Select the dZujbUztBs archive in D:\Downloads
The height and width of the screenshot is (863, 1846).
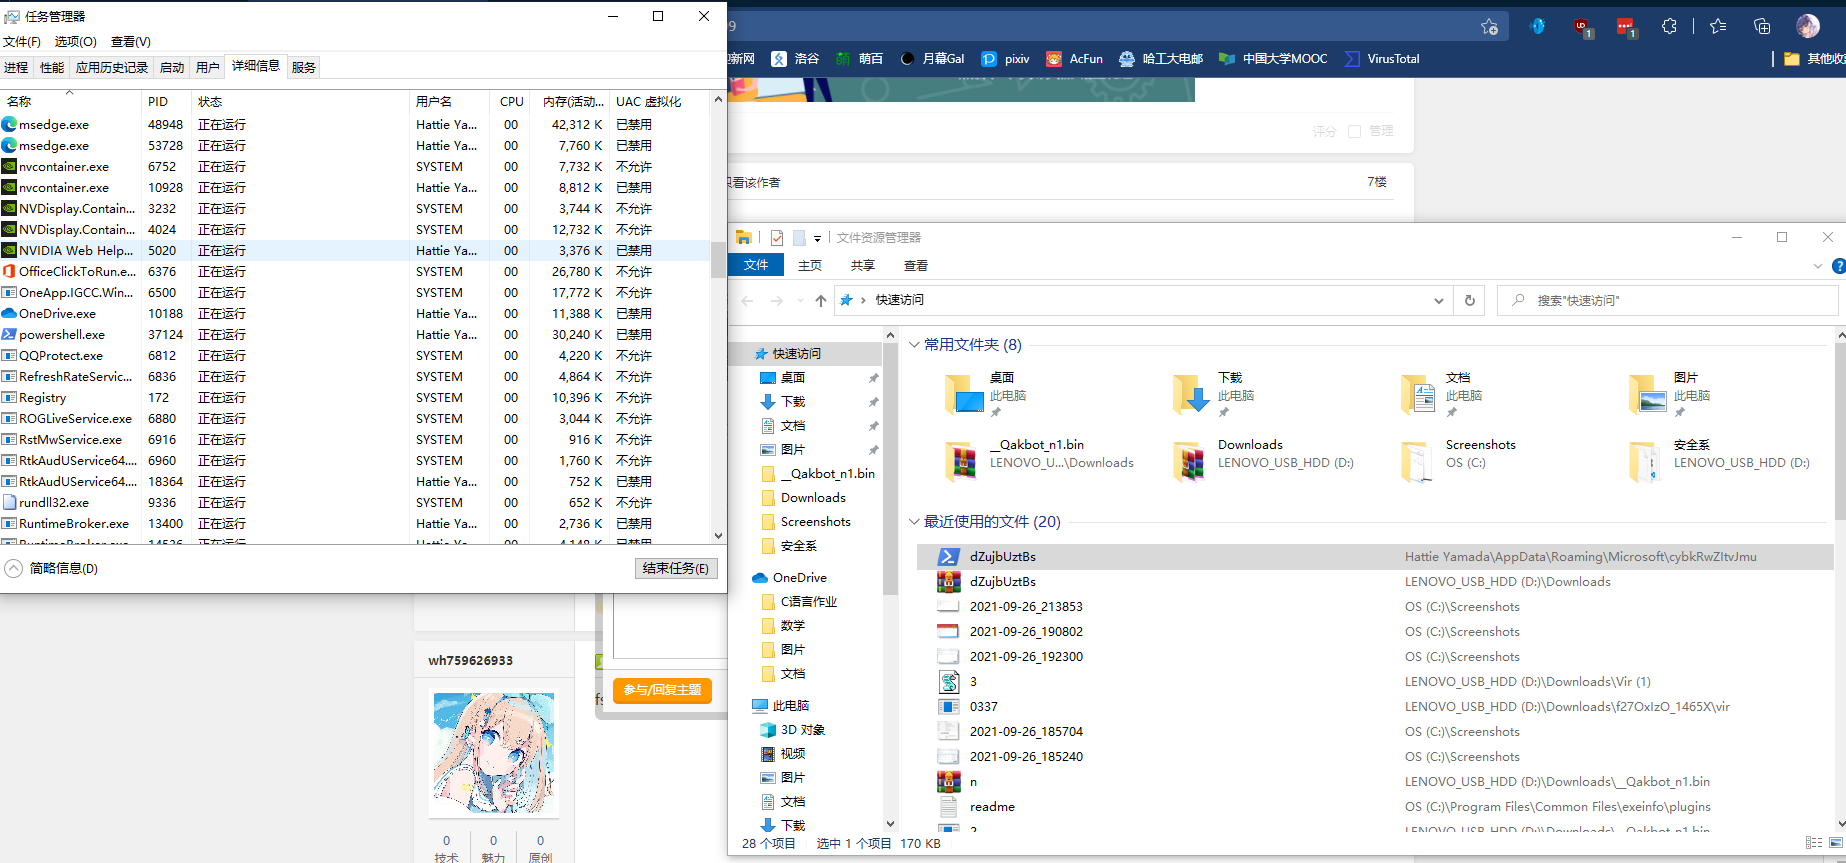click(x=1375, y=582)
